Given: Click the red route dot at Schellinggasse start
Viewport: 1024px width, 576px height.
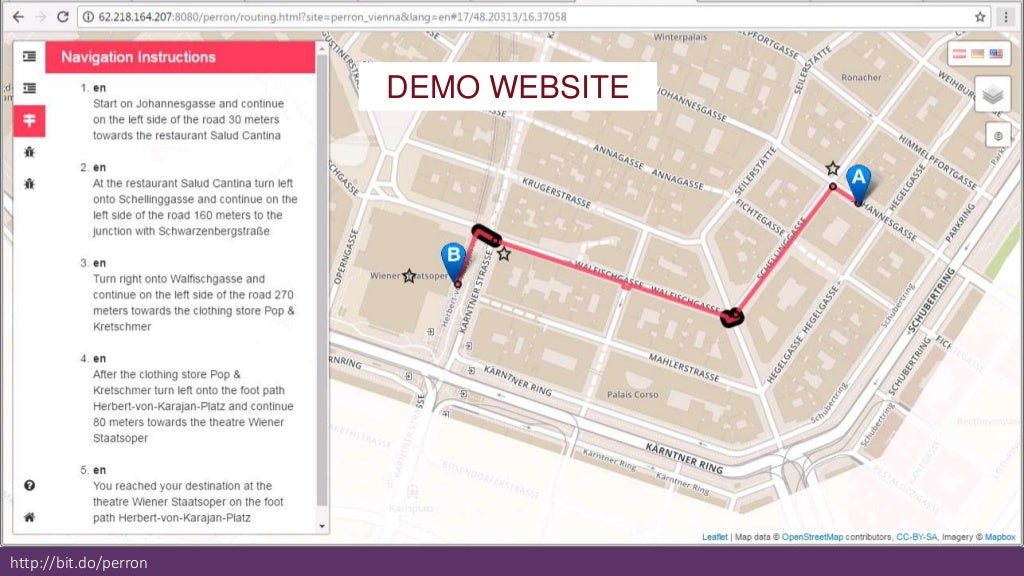Looking at the screenshot, I should coord(833,187).
